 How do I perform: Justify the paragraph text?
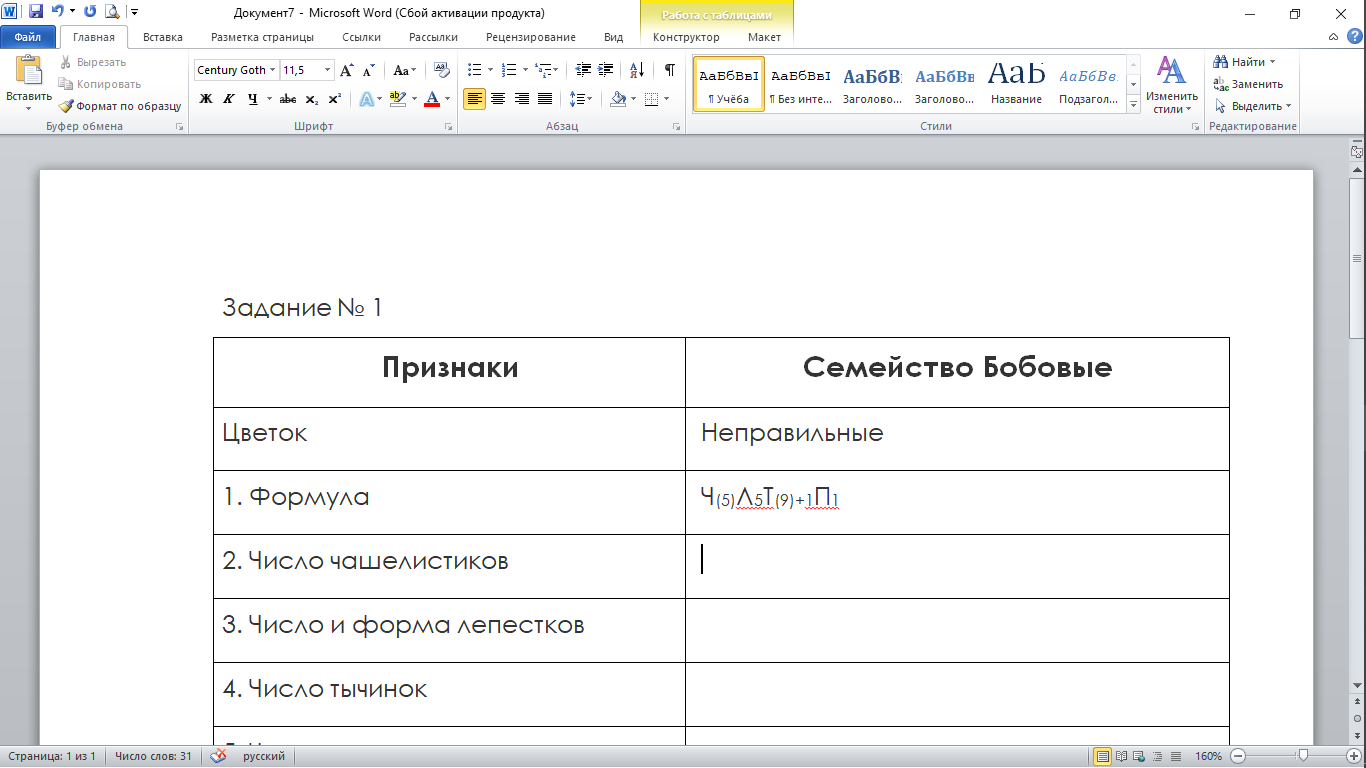pos(545,99)
